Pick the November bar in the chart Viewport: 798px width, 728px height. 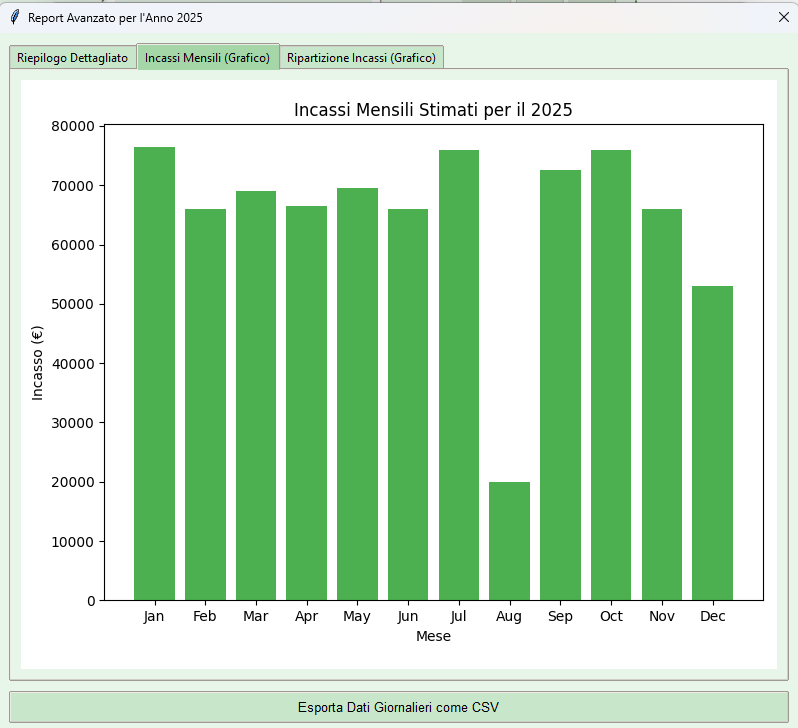(x=662, y=404)
